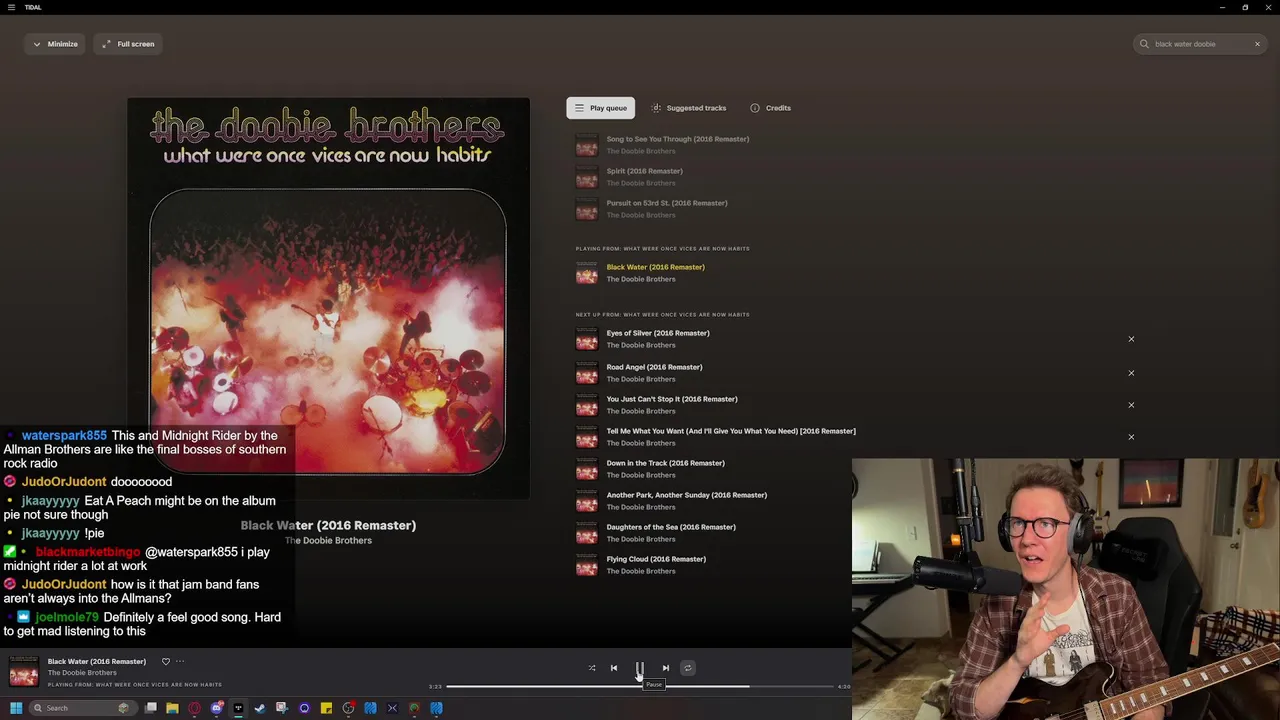Play Road Angel (2016 Remaster)
The image size is (1280, 720).
(x=654, y=367)
